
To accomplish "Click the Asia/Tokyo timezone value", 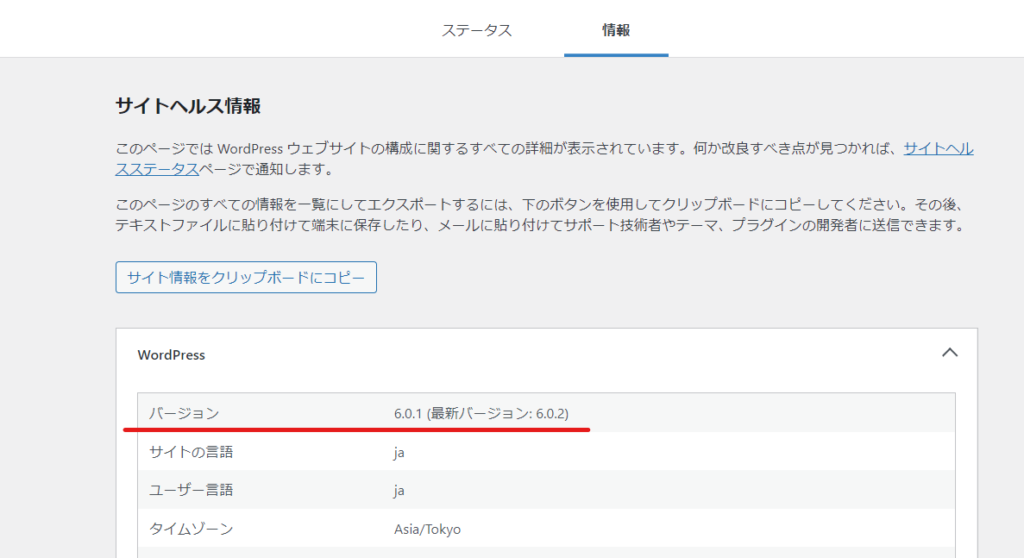I will [427, 529].
